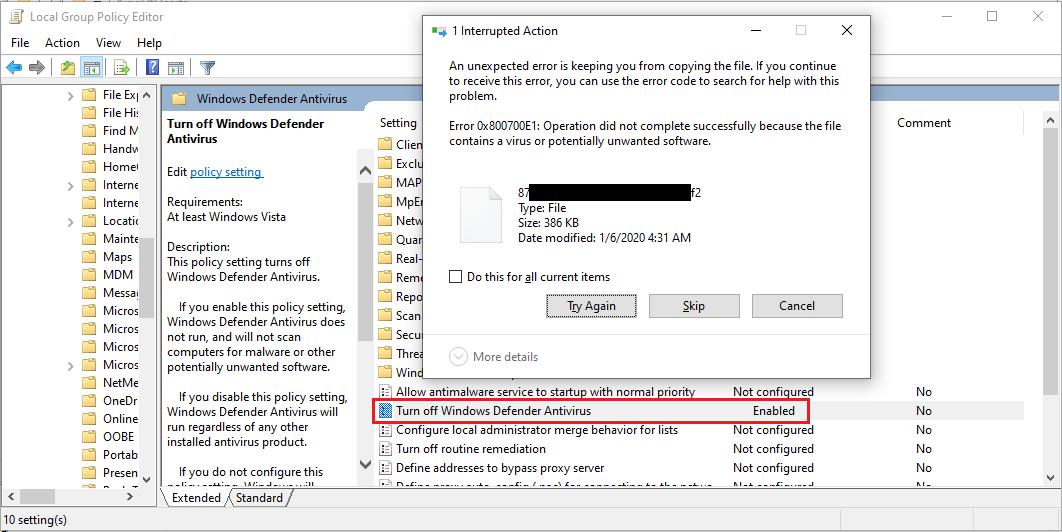
Task: Click the Threa folder icon in settings list
Action: click(x=385, y=353)
